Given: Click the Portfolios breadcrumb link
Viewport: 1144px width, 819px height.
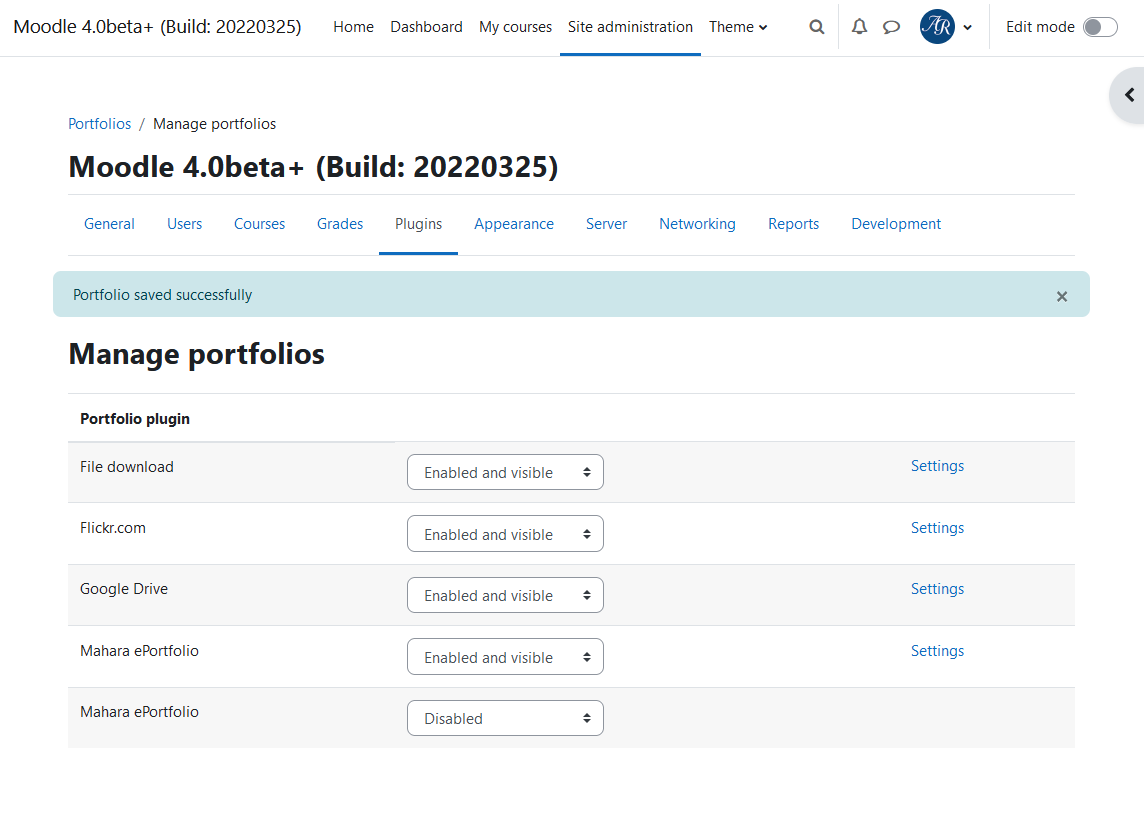Looking at the screenshot, I should click(99, 124).
